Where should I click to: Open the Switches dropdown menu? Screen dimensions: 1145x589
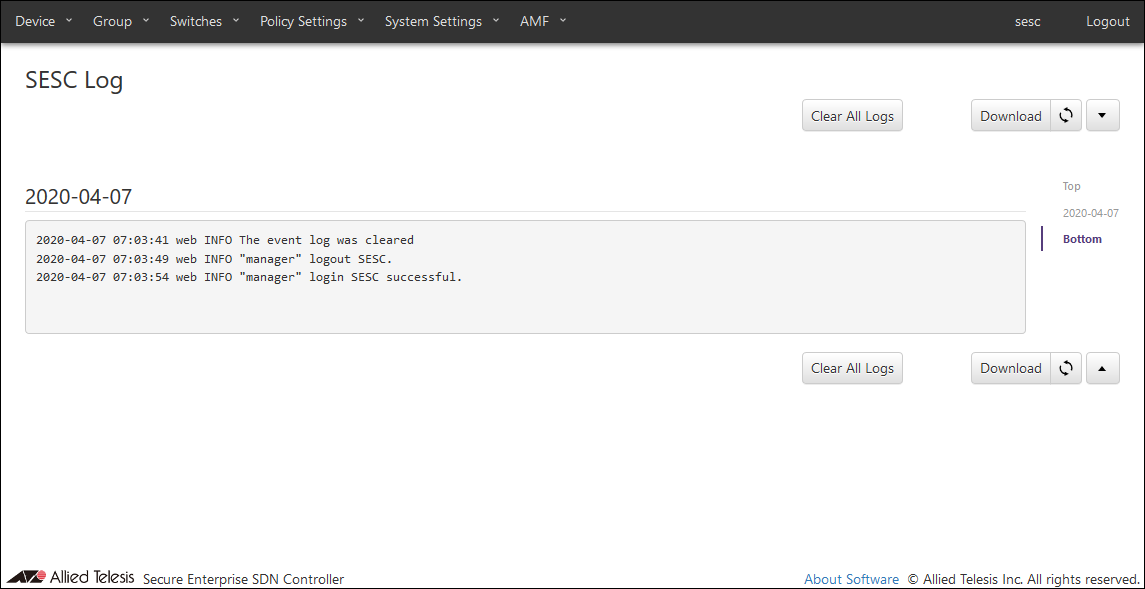[x=204, y=21]
